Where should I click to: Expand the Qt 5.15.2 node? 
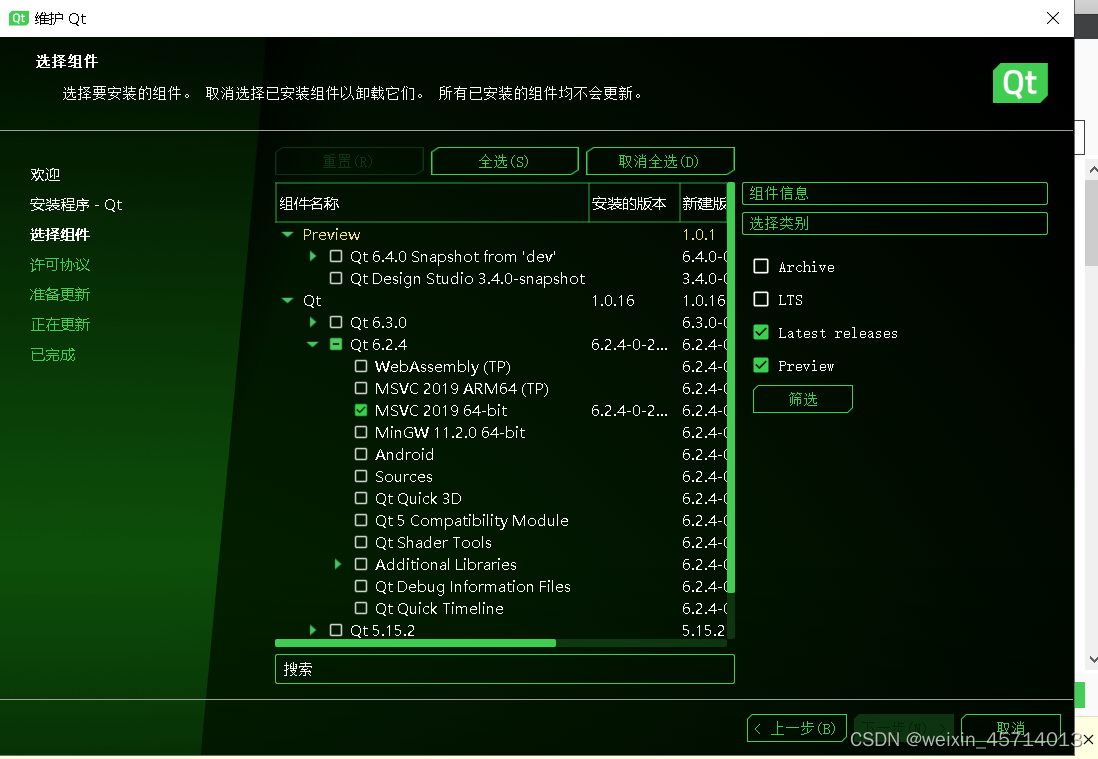313,629
